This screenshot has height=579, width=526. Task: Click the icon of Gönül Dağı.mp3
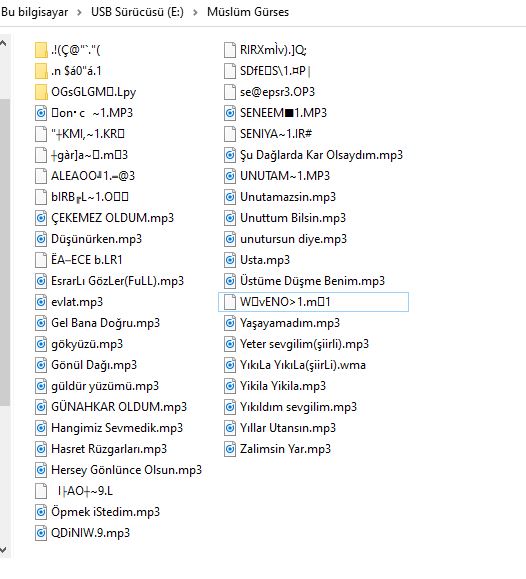tap(41, 365)
